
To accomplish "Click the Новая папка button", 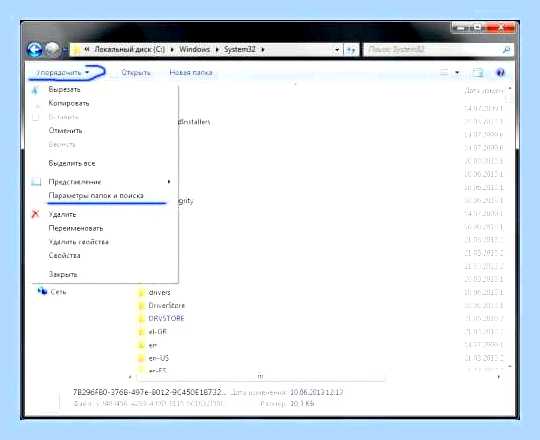I will click(191, 73).
